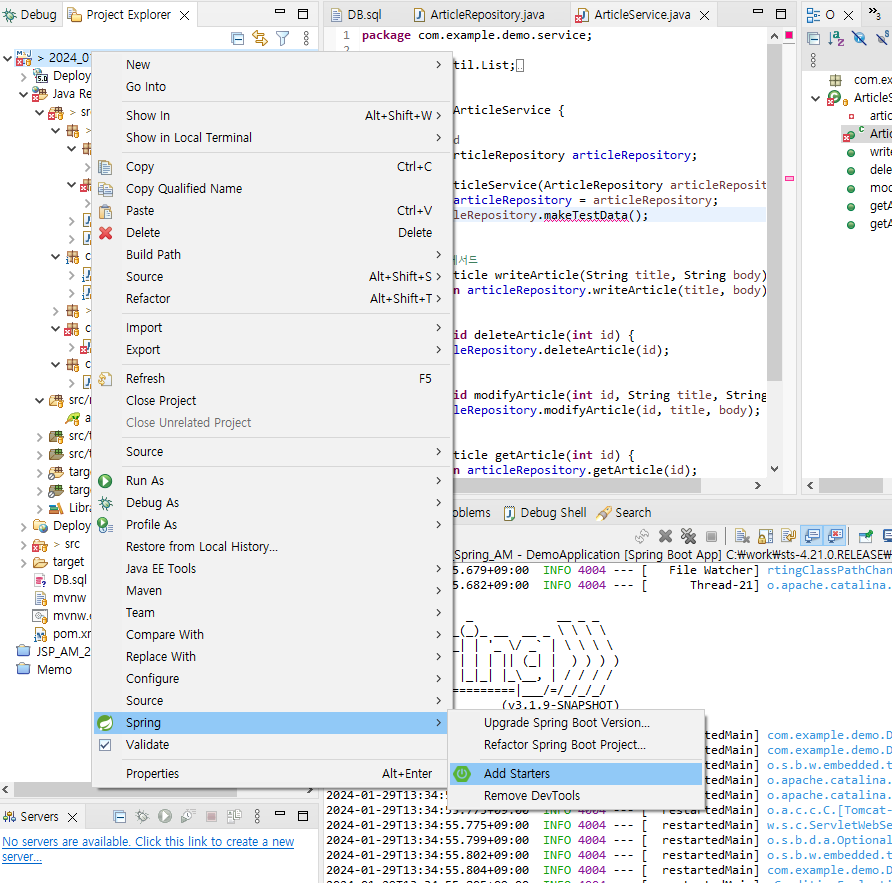Click the Debug As bug icon

105,503
